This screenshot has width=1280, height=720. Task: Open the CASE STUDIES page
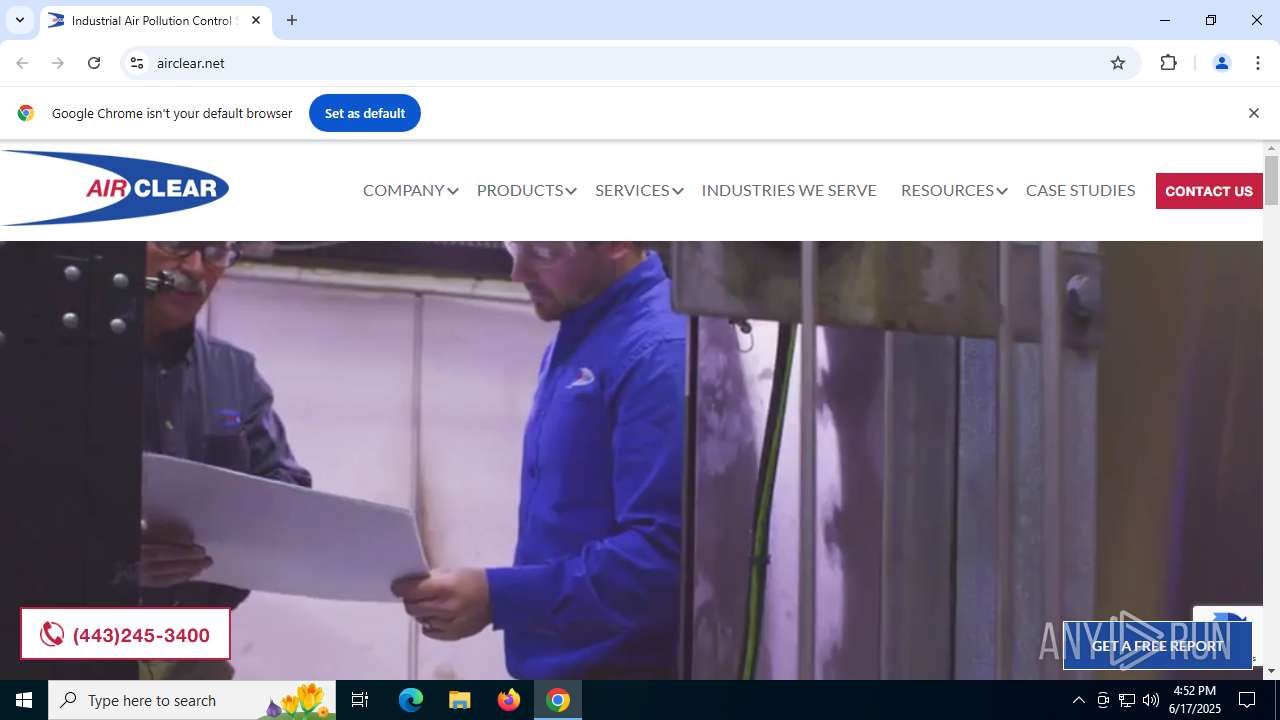1080,190
